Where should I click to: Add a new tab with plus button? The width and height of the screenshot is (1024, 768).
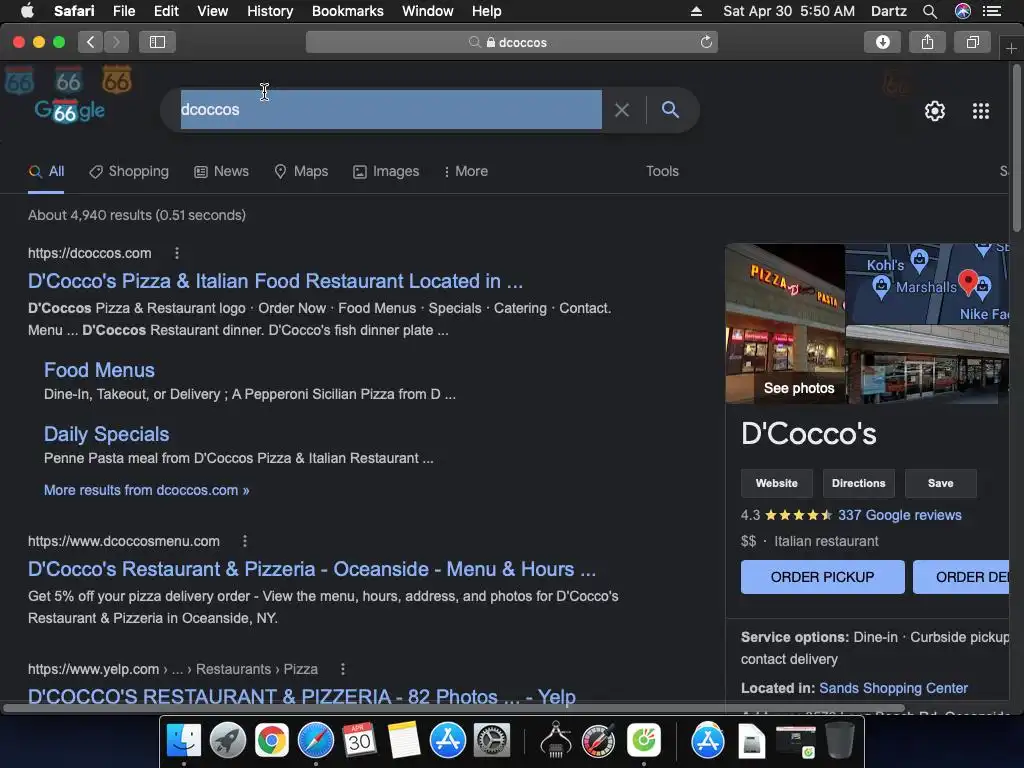click(x=1011, y=49)
